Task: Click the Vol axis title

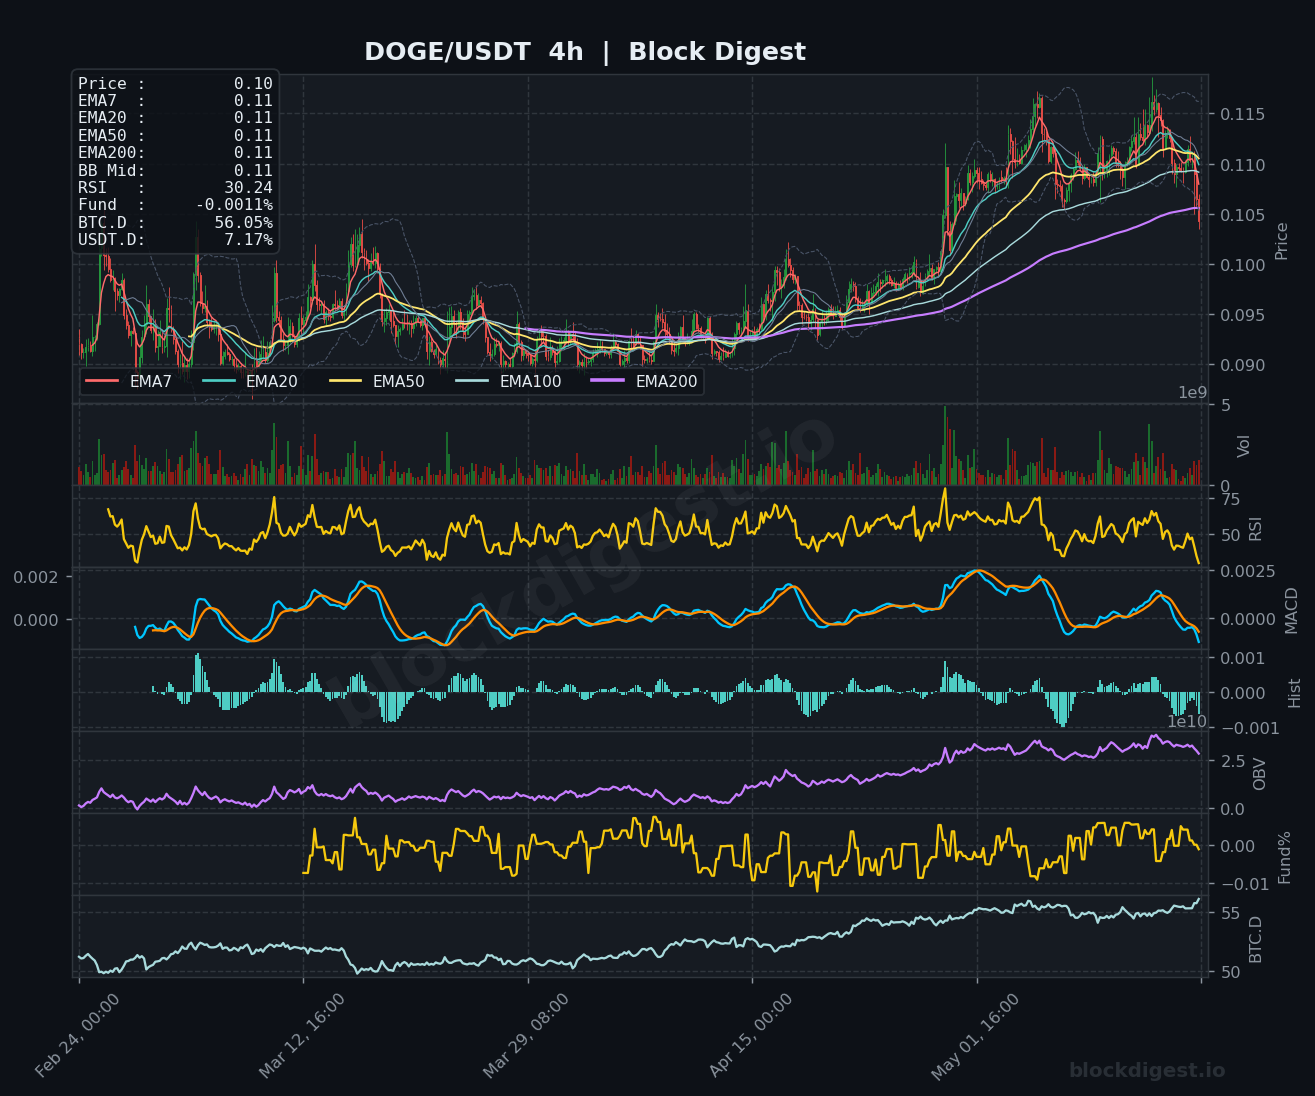Action: [x=1244, y=446]
